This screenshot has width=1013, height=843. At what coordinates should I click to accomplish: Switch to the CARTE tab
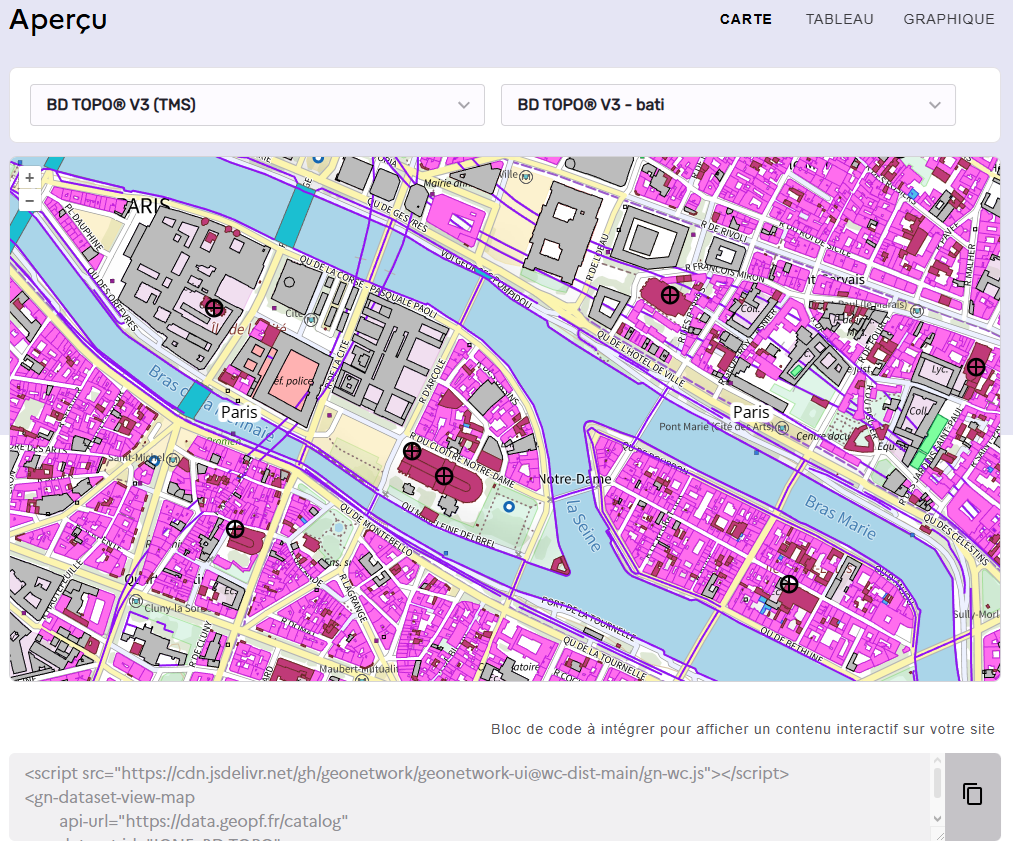[745, 19]
